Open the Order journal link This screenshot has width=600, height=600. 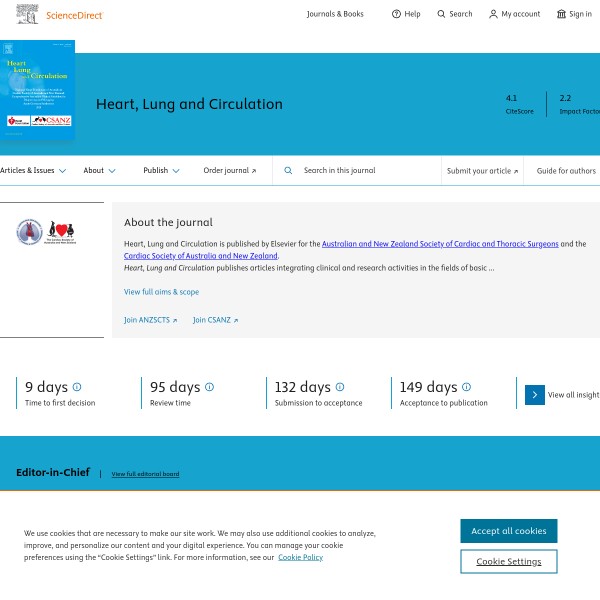pyautogui.click(x=229, y=171)
